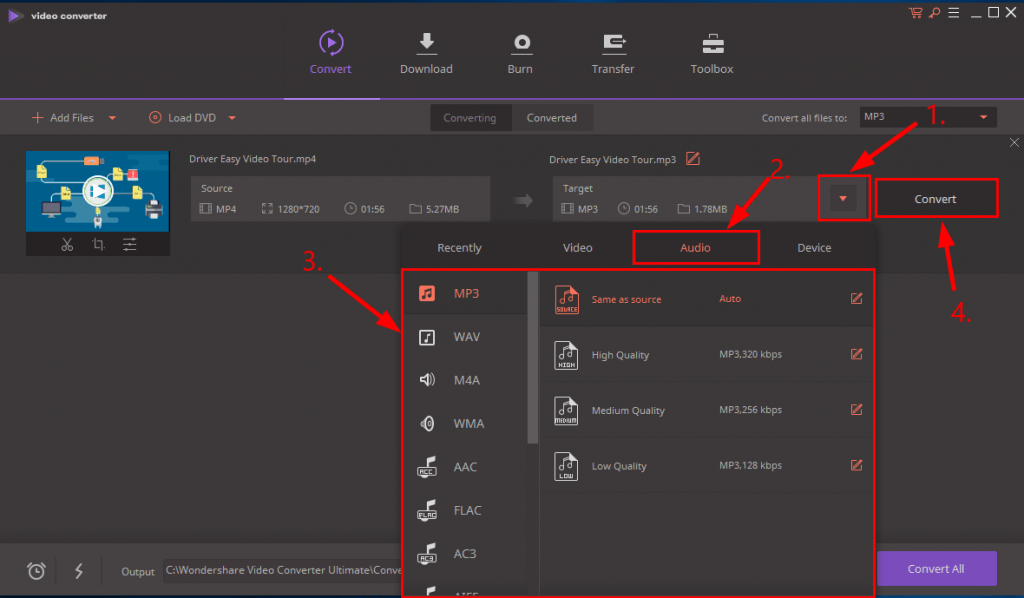Expand the Load DVD dropdown arrow

pyautogui.click(x=232, y=118)
